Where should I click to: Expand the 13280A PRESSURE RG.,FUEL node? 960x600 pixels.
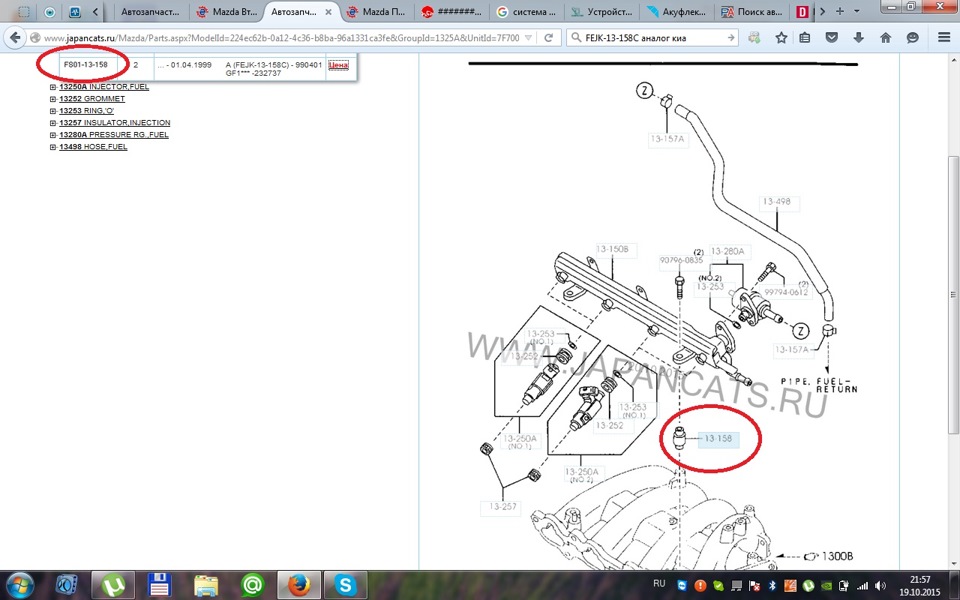pyautogui.click(x=53, y=135)
